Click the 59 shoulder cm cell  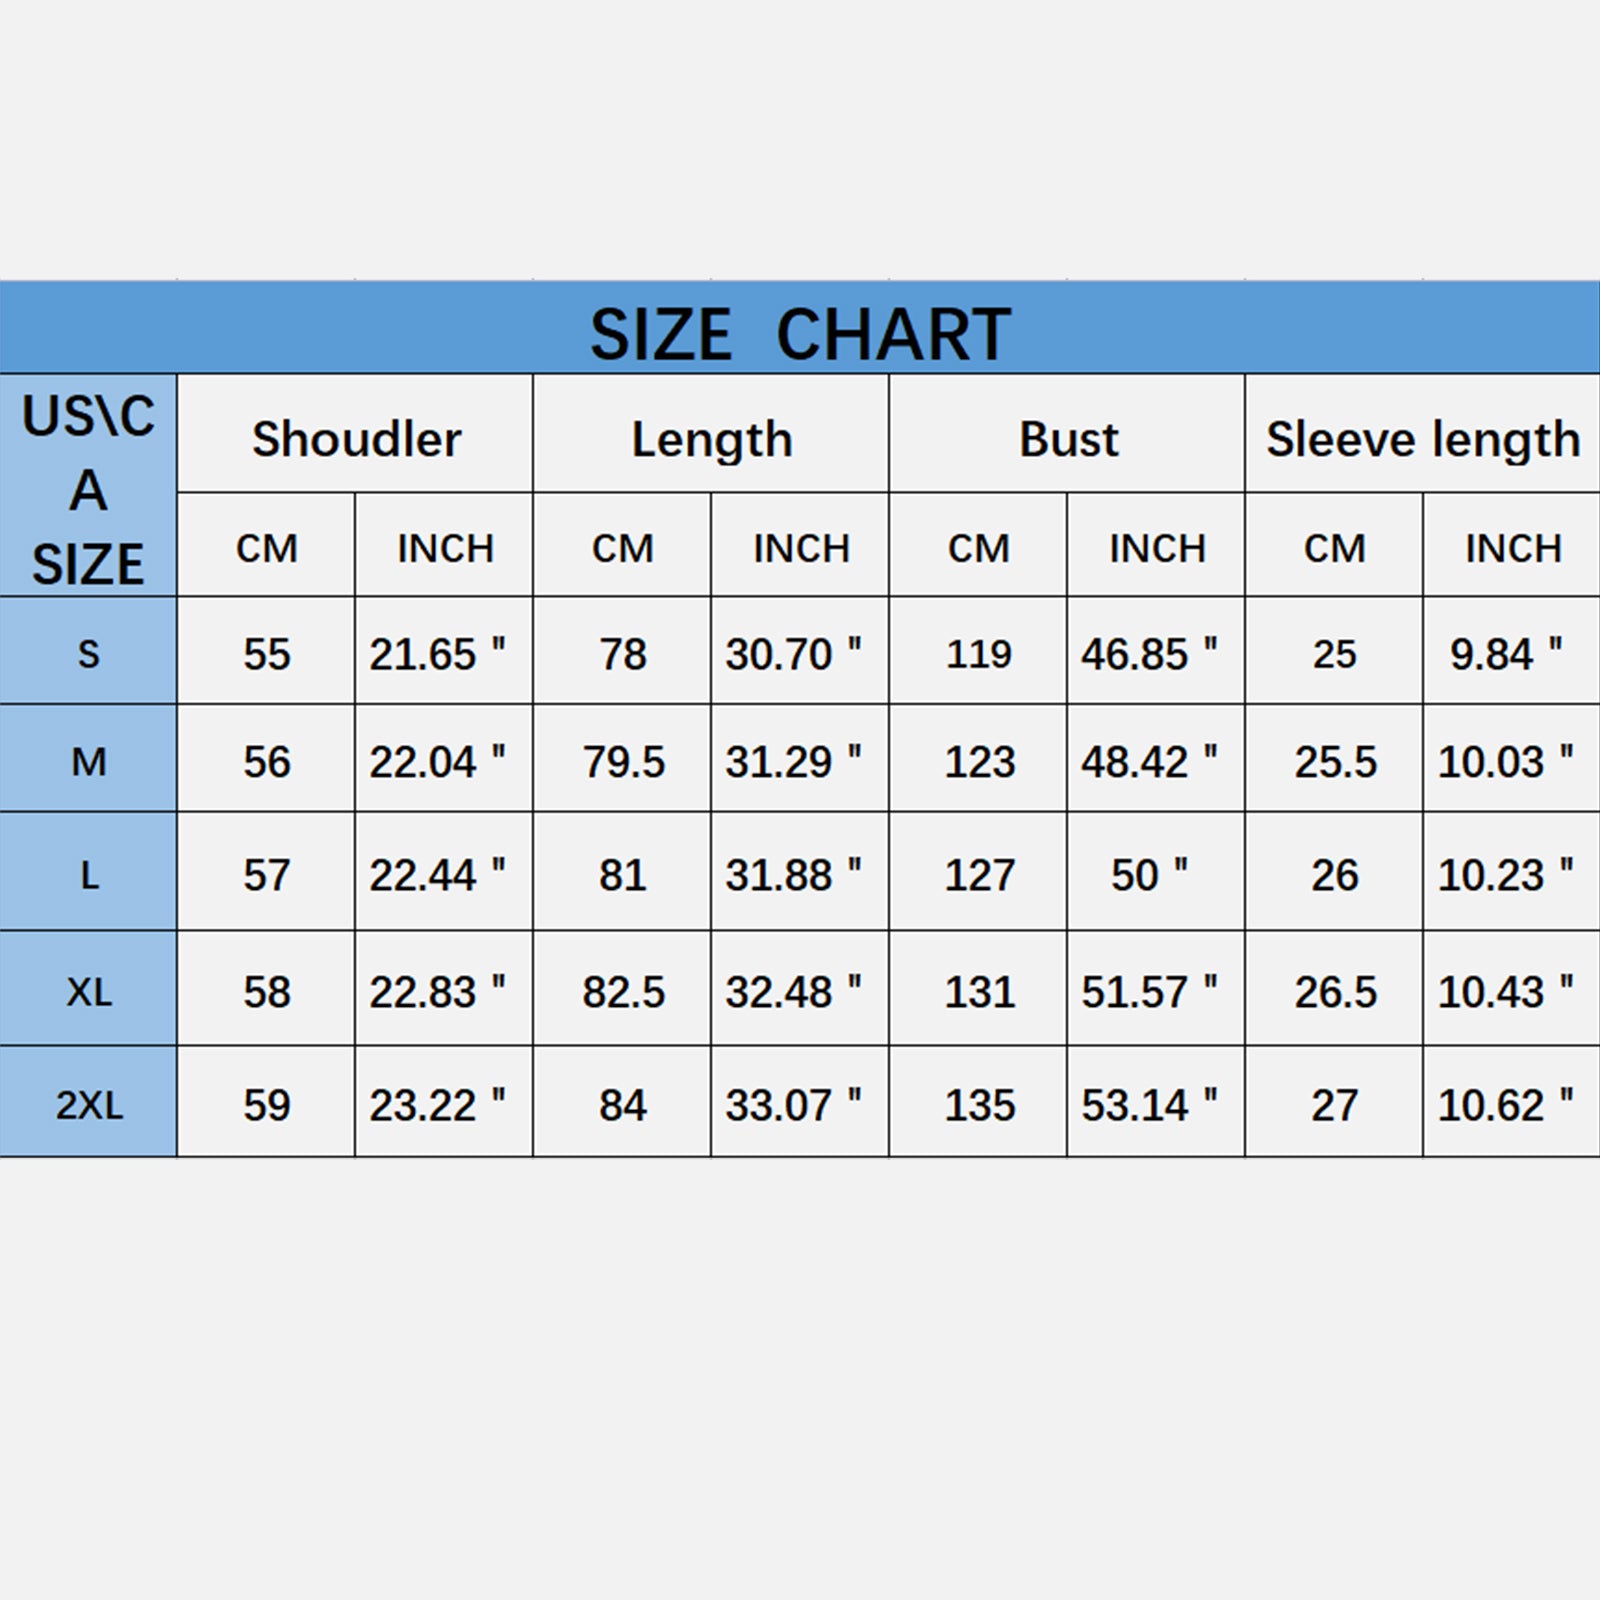click(x=266, y=1105)
